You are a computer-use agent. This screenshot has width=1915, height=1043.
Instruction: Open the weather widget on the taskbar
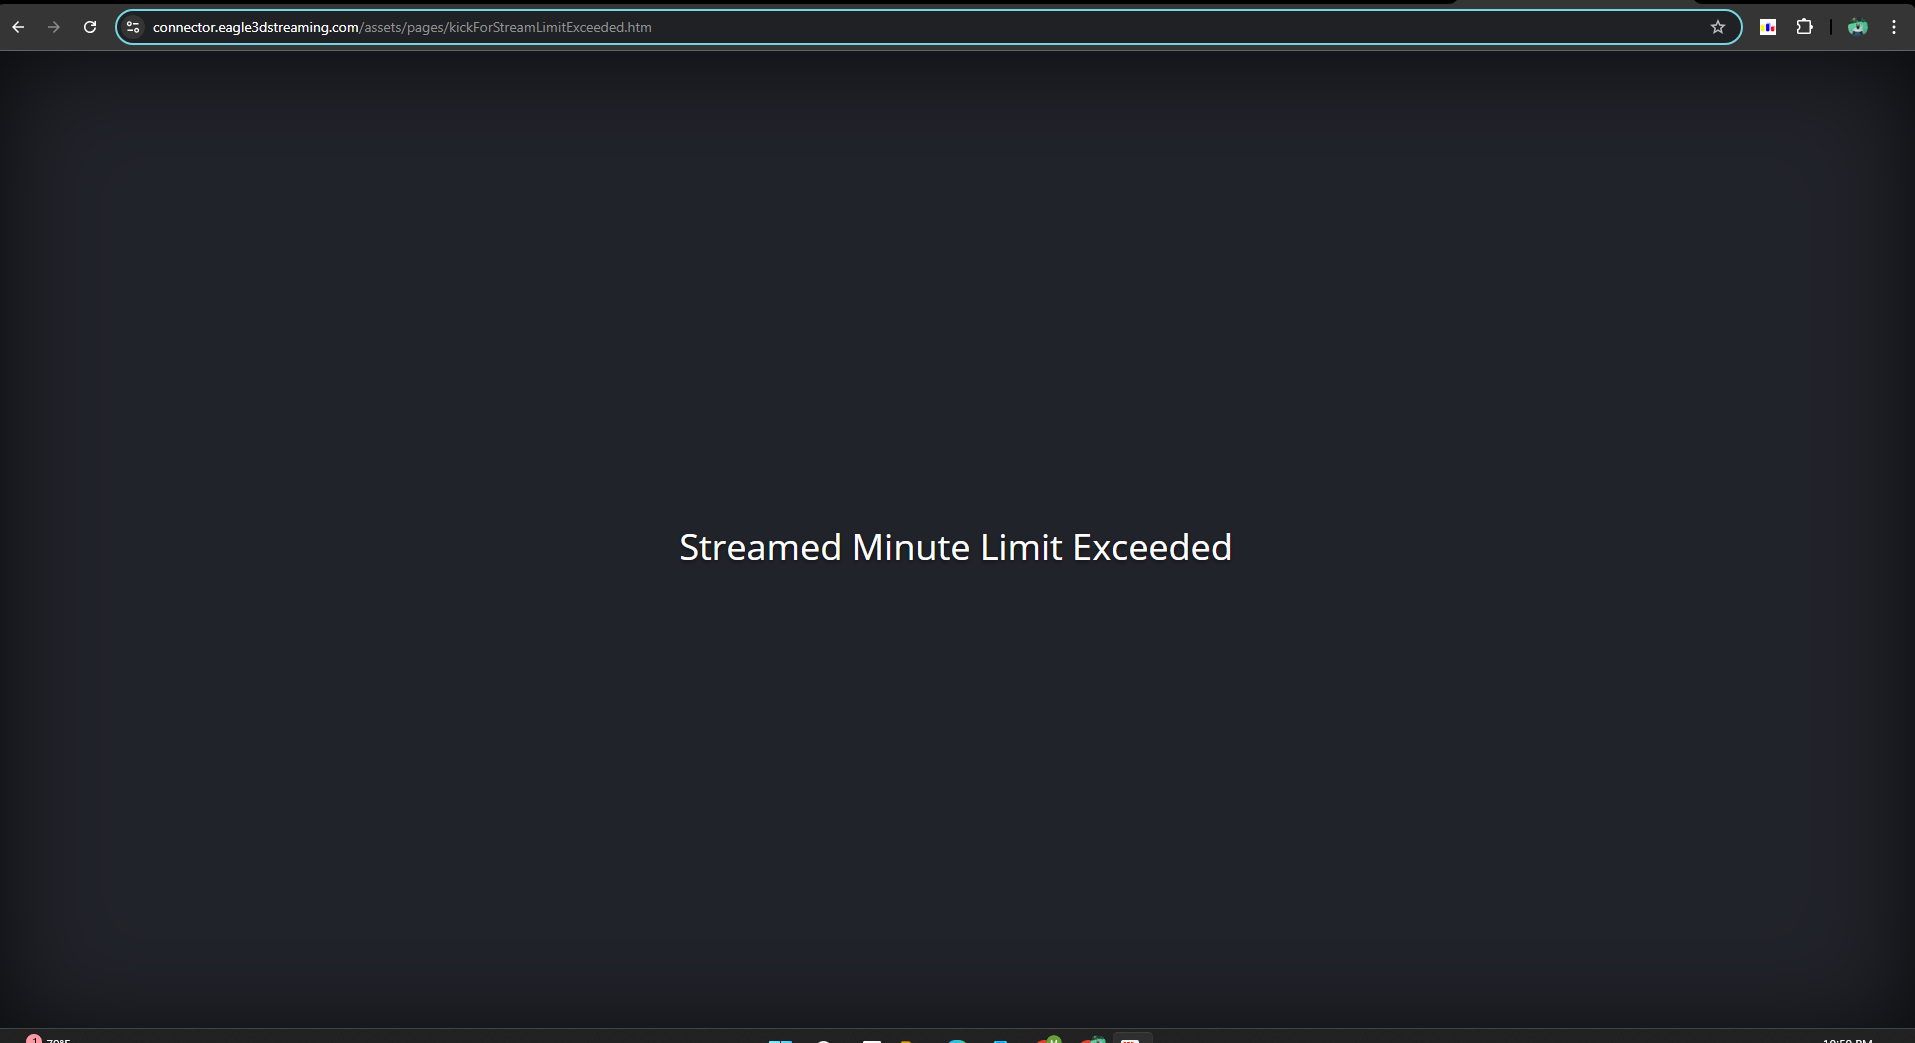coord(48,1039)
